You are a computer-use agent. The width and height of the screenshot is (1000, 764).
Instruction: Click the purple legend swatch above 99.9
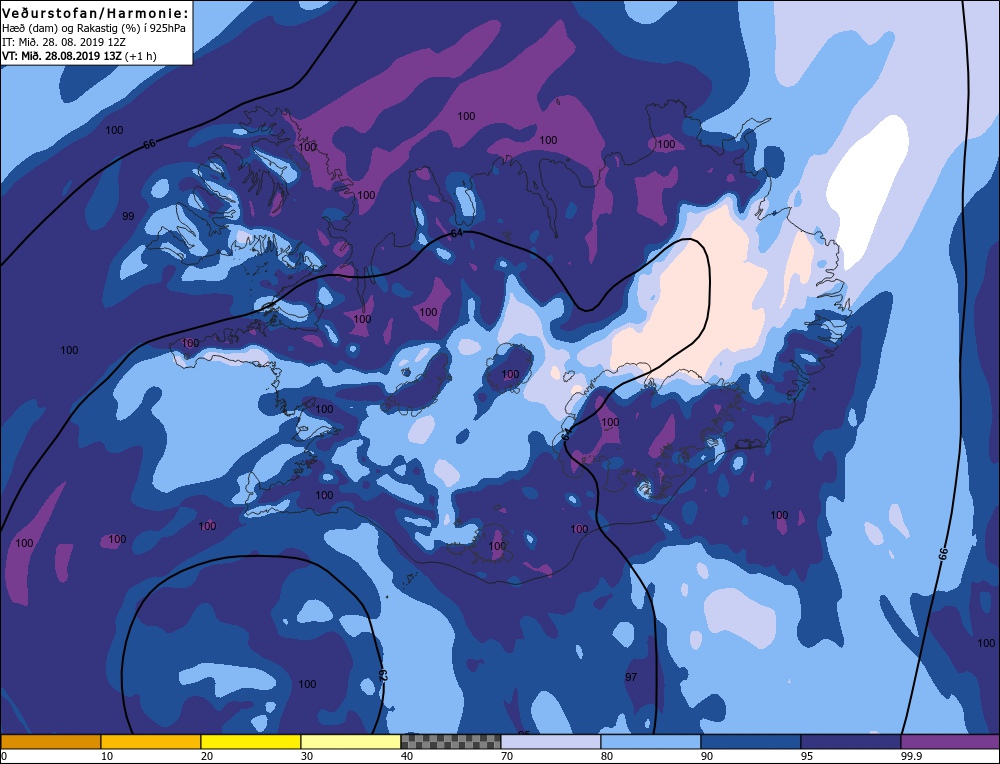(950, 742)
